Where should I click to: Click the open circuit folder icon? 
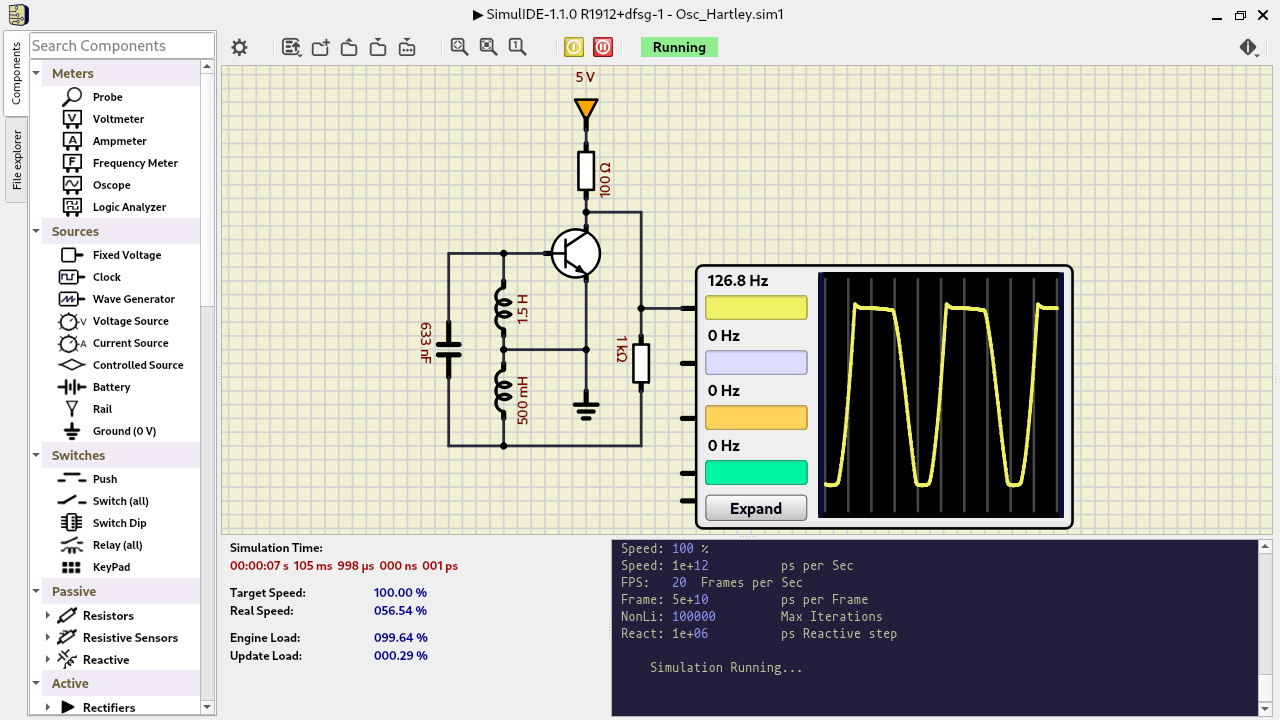[x=349, y=47]
